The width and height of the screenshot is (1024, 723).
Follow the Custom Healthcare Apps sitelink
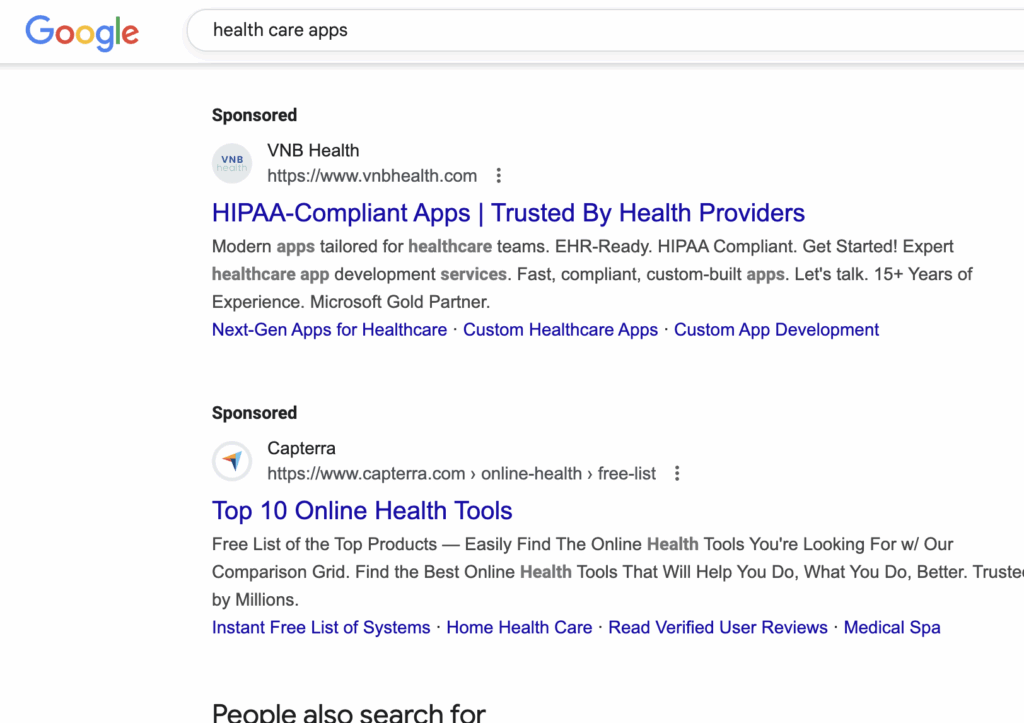(560, 330)
